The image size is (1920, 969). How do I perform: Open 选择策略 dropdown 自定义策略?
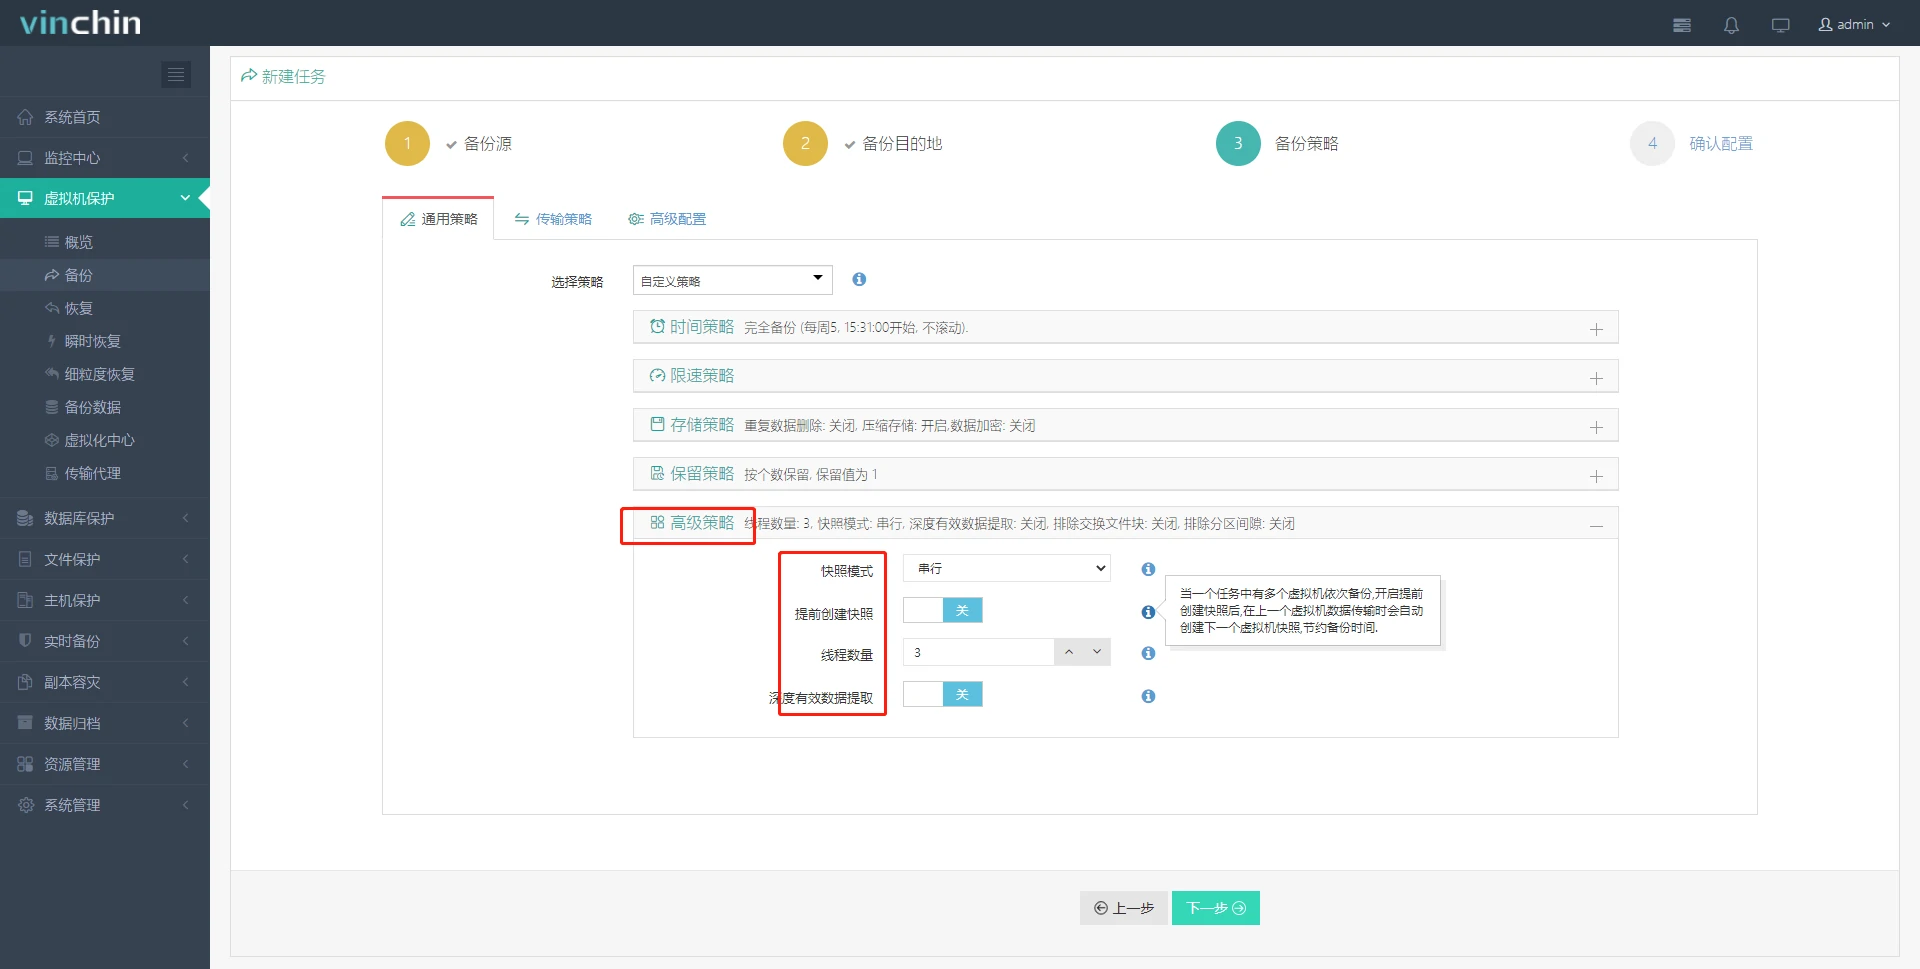coord(732,280)
